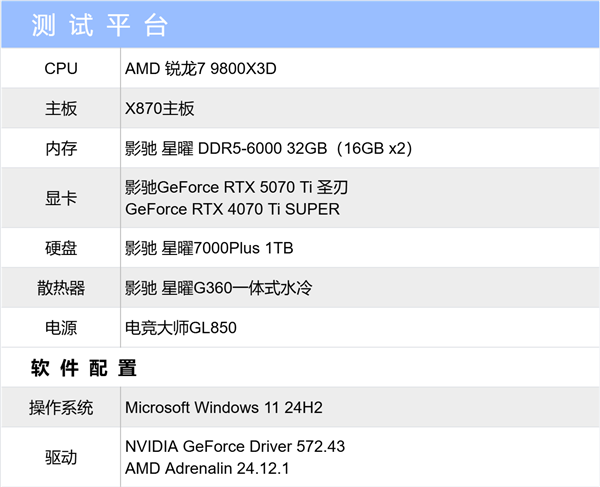The height and width of the screenshot is (487, 600).
Task: Click the 电竞大师GL850 value
Action: [x=181, y=328]
